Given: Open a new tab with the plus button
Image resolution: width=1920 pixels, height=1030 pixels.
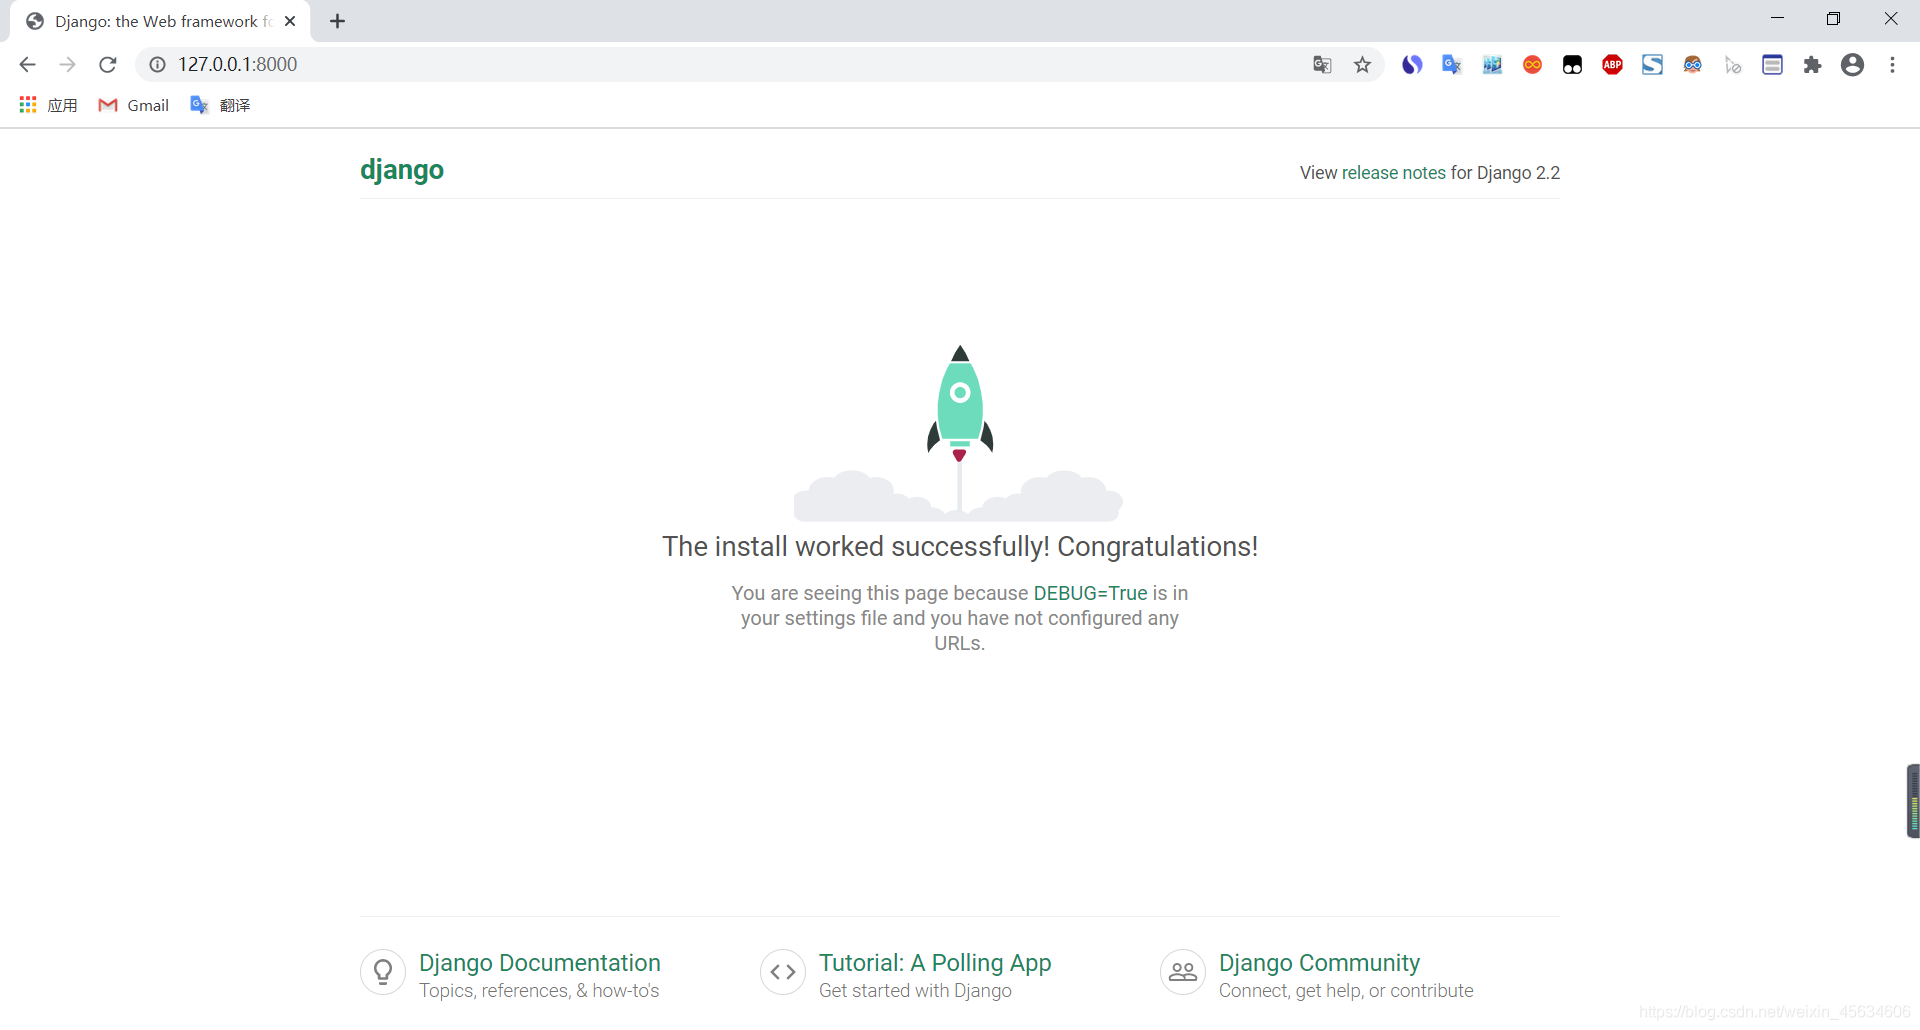Looking at the screenshot, I should click(337, 21).
